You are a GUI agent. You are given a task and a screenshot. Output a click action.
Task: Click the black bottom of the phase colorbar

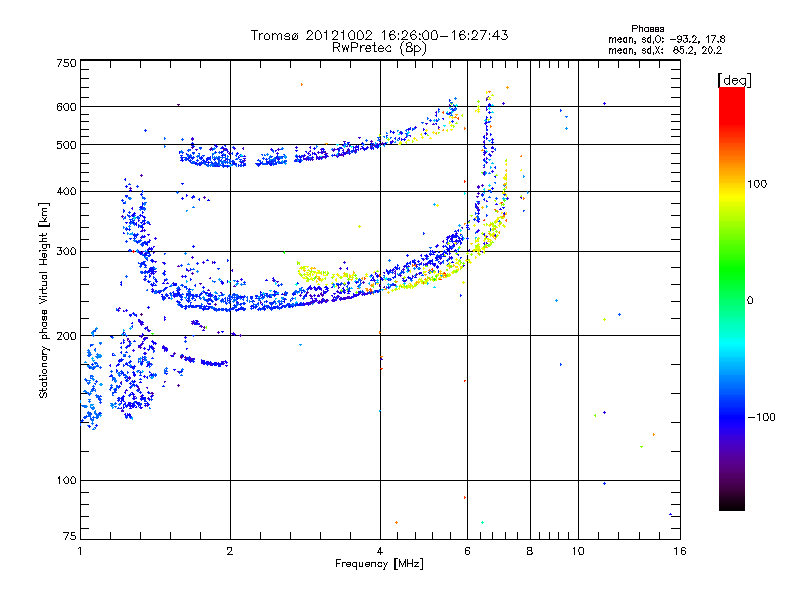click(x=732, y=503)
